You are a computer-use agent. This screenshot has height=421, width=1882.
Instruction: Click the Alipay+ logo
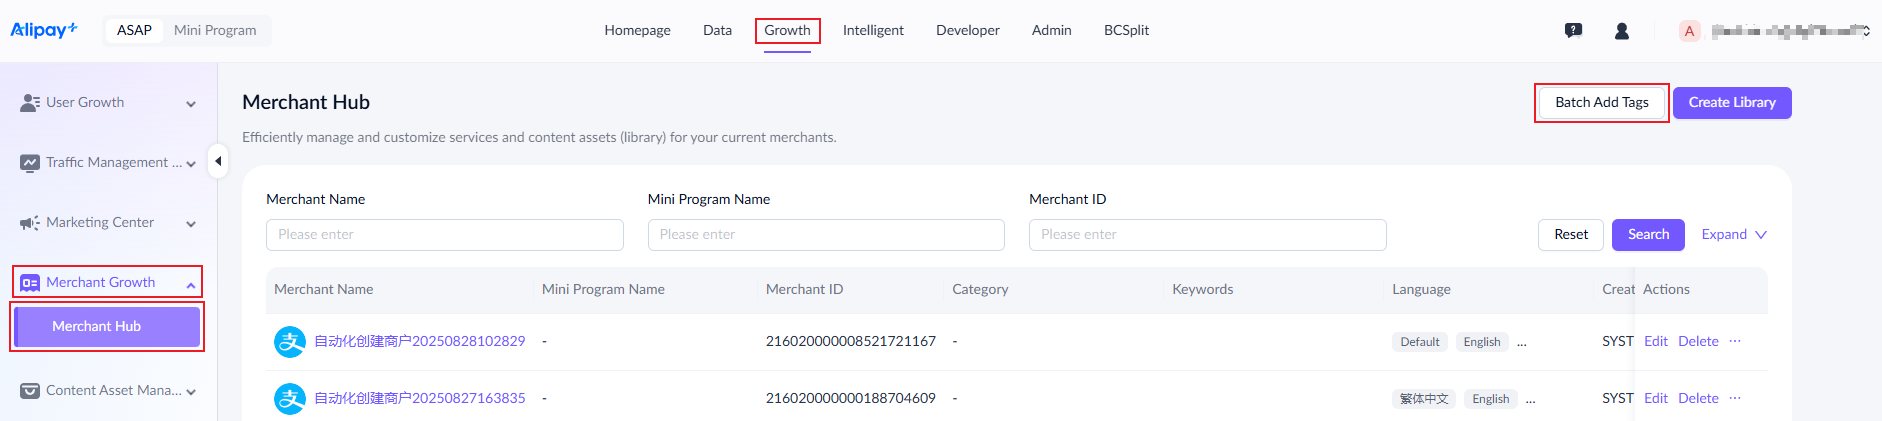[x=44, y=30]
